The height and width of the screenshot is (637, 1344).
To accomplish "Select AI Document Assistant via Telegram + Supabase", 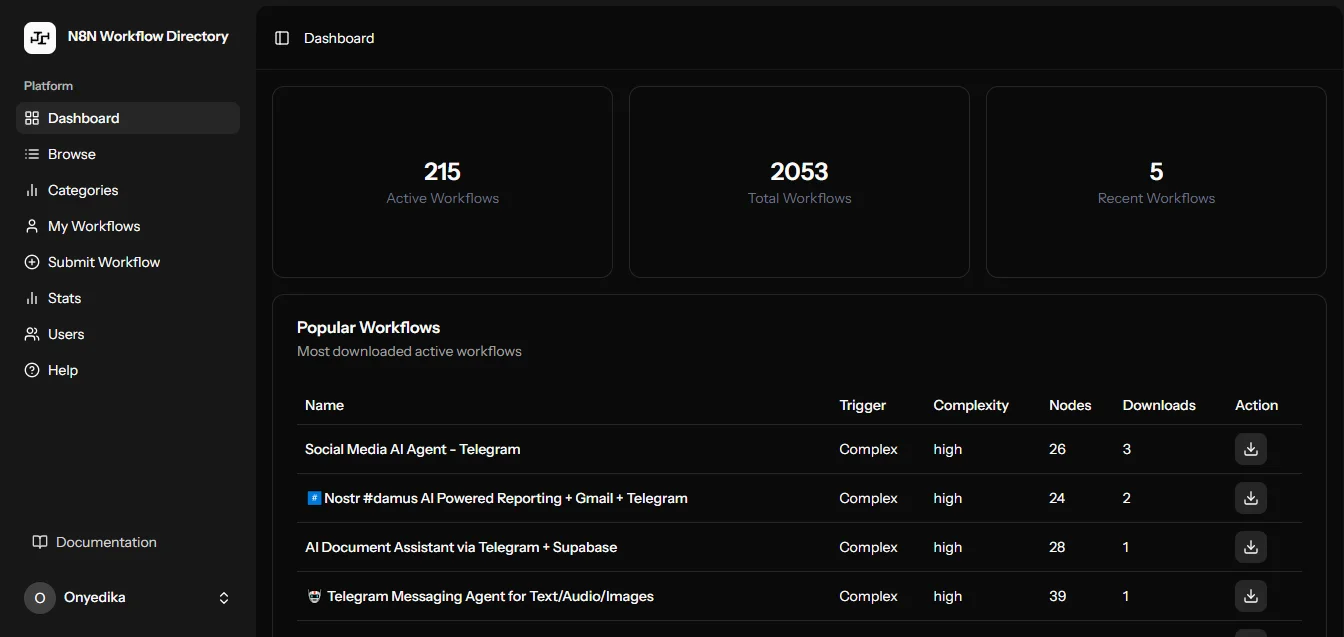I will (461, 547).
